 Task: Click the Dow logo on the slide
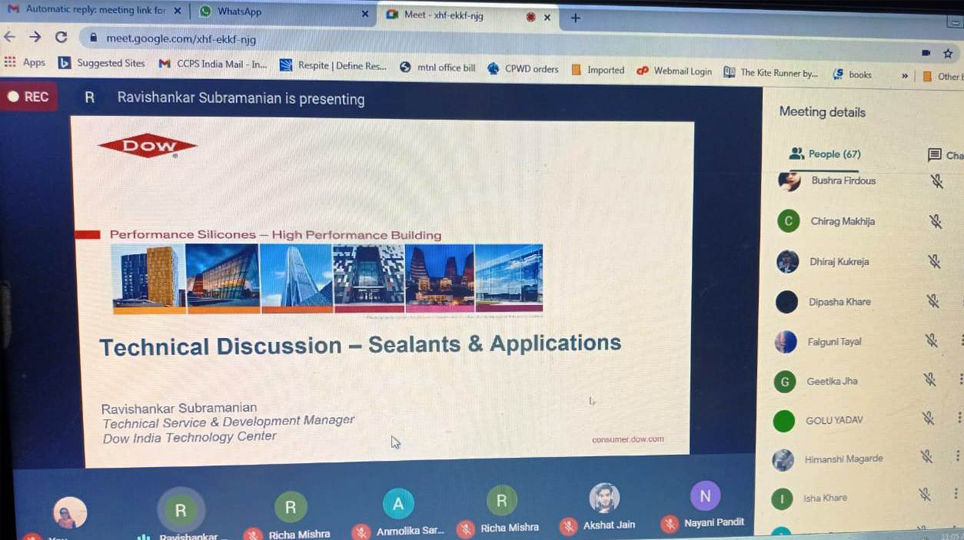148,146
